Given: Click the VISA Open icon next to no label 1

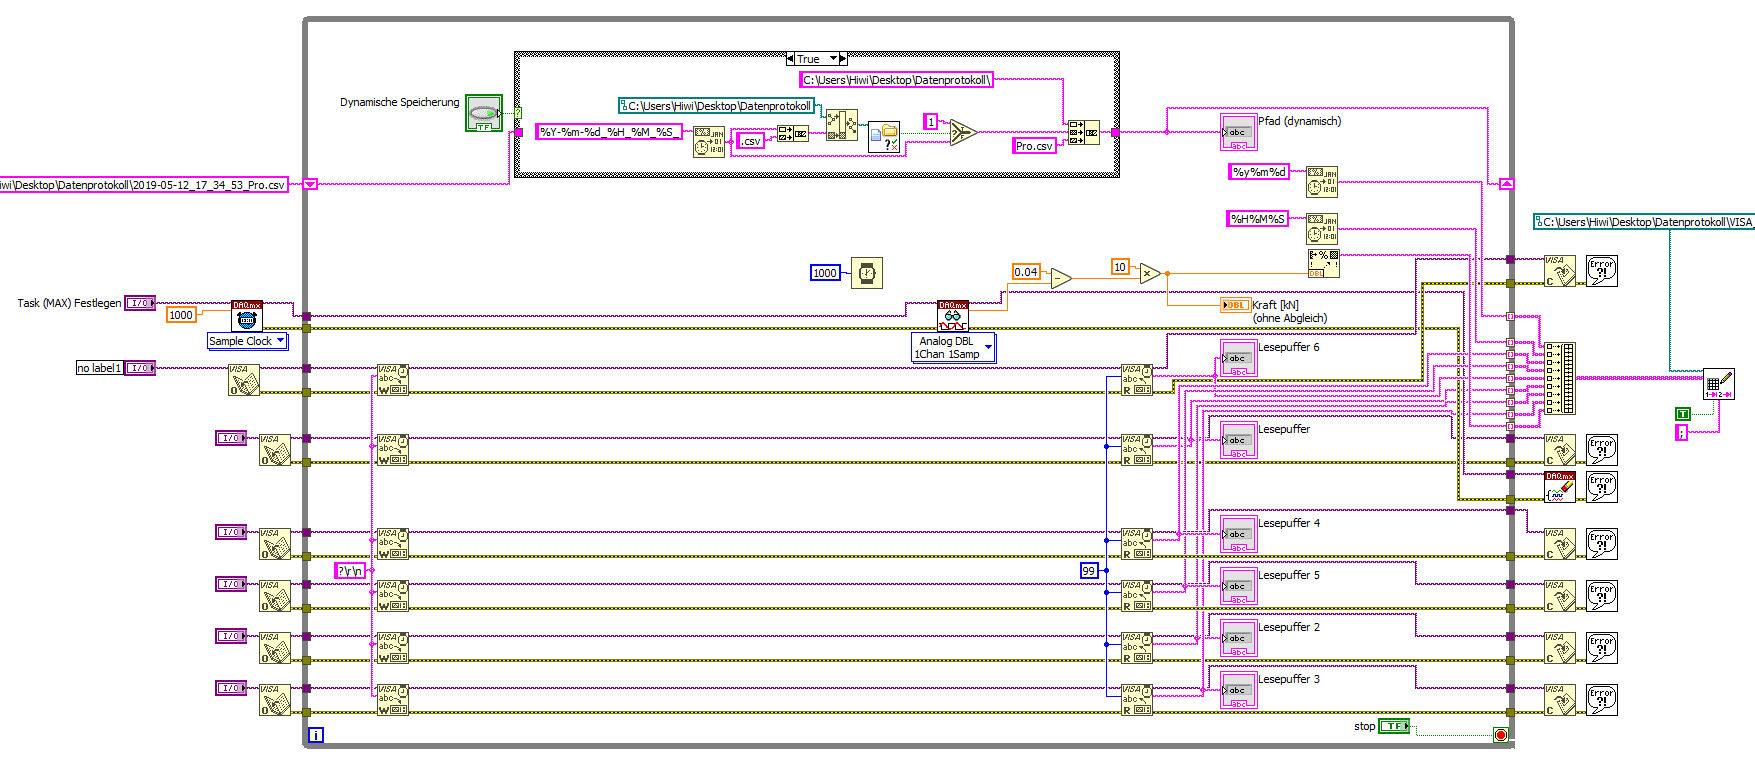Looking at the screenshot, I should tap(244, 380).
